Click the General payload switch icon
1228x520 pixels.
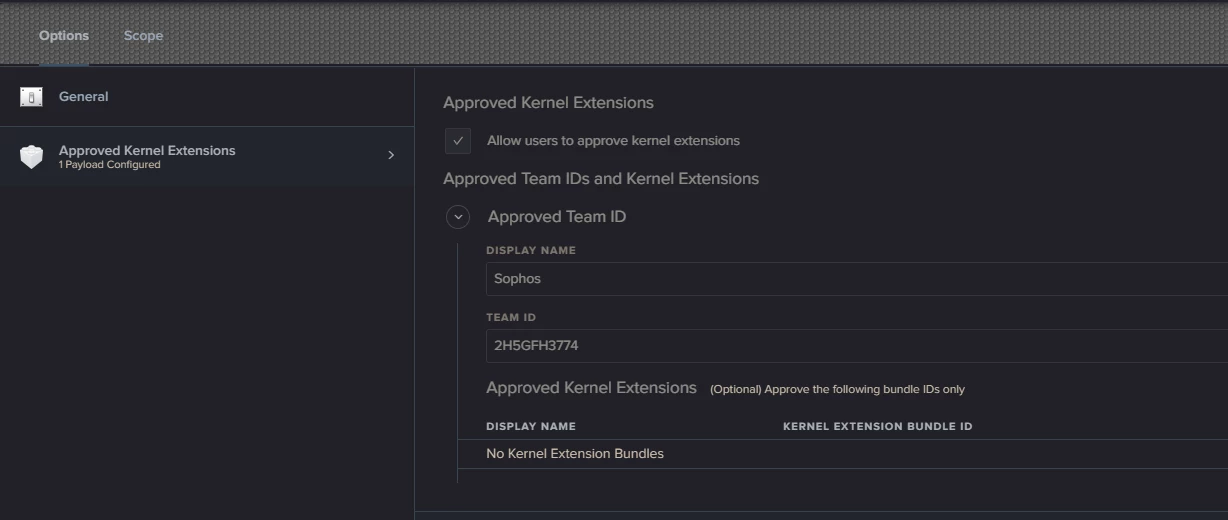click(x=31, y=97)
